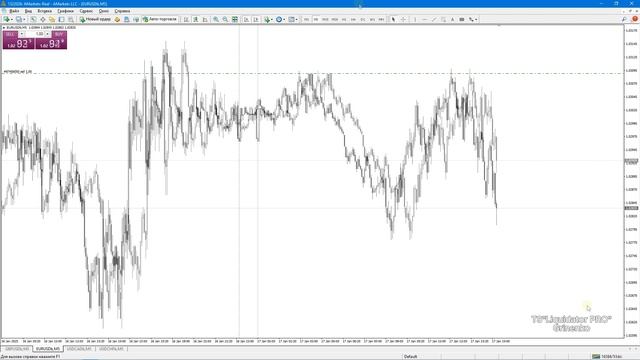Open the Terminal panel icon
The width and height of the screenshot is (640, 360).
[61, 19]
